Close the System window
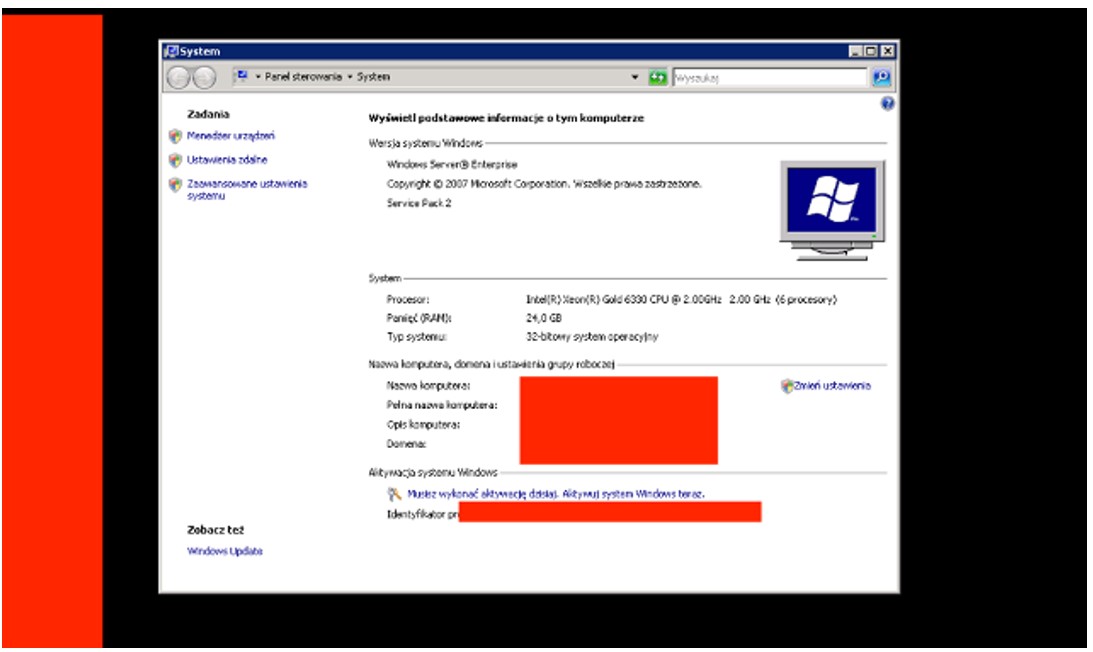 click(887, 51)
